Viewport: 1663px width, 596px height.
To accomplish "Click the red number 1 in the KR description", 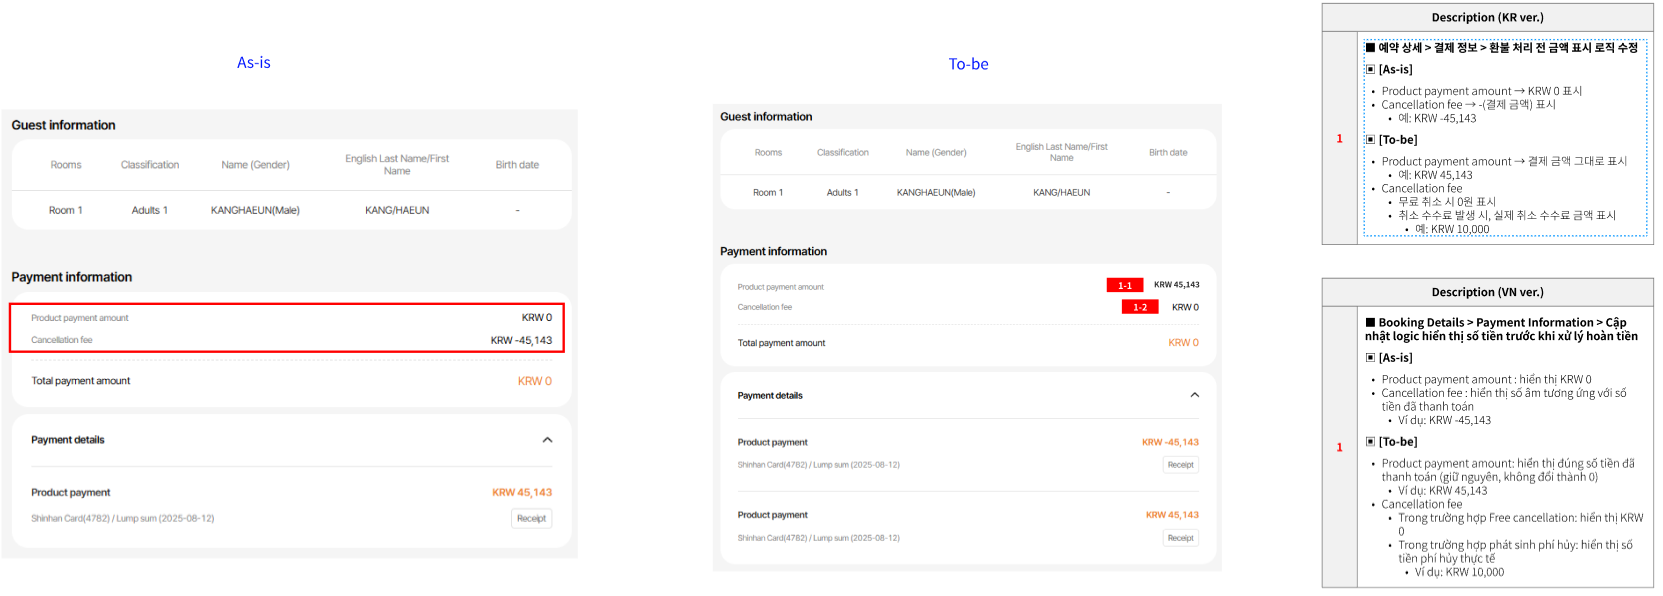I will (x=1339, y=139).
